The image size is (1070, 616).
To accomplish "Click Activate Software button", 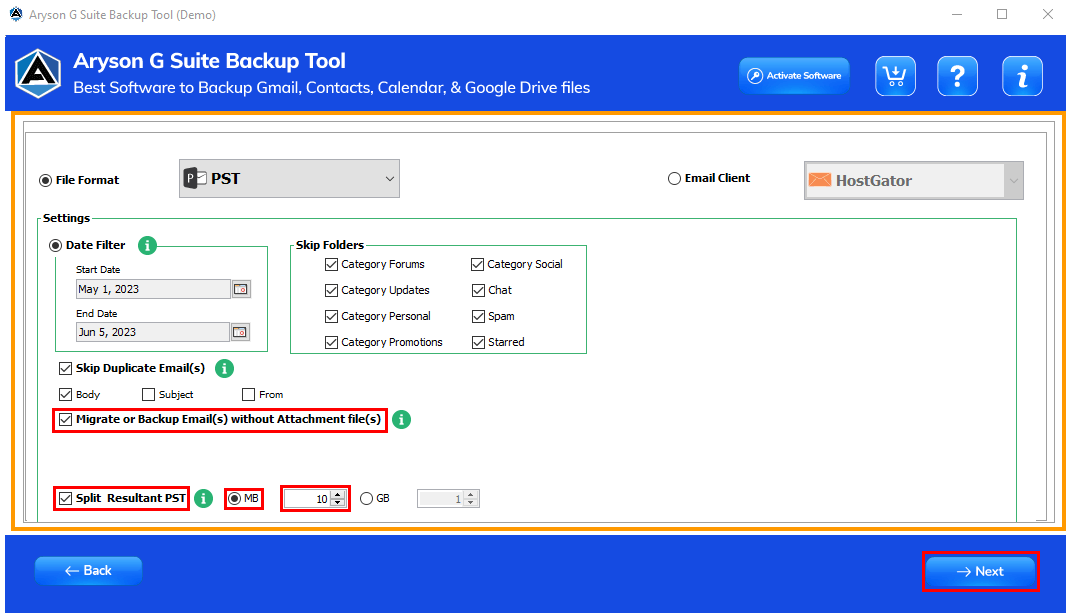I will click(x=794, y=76).
